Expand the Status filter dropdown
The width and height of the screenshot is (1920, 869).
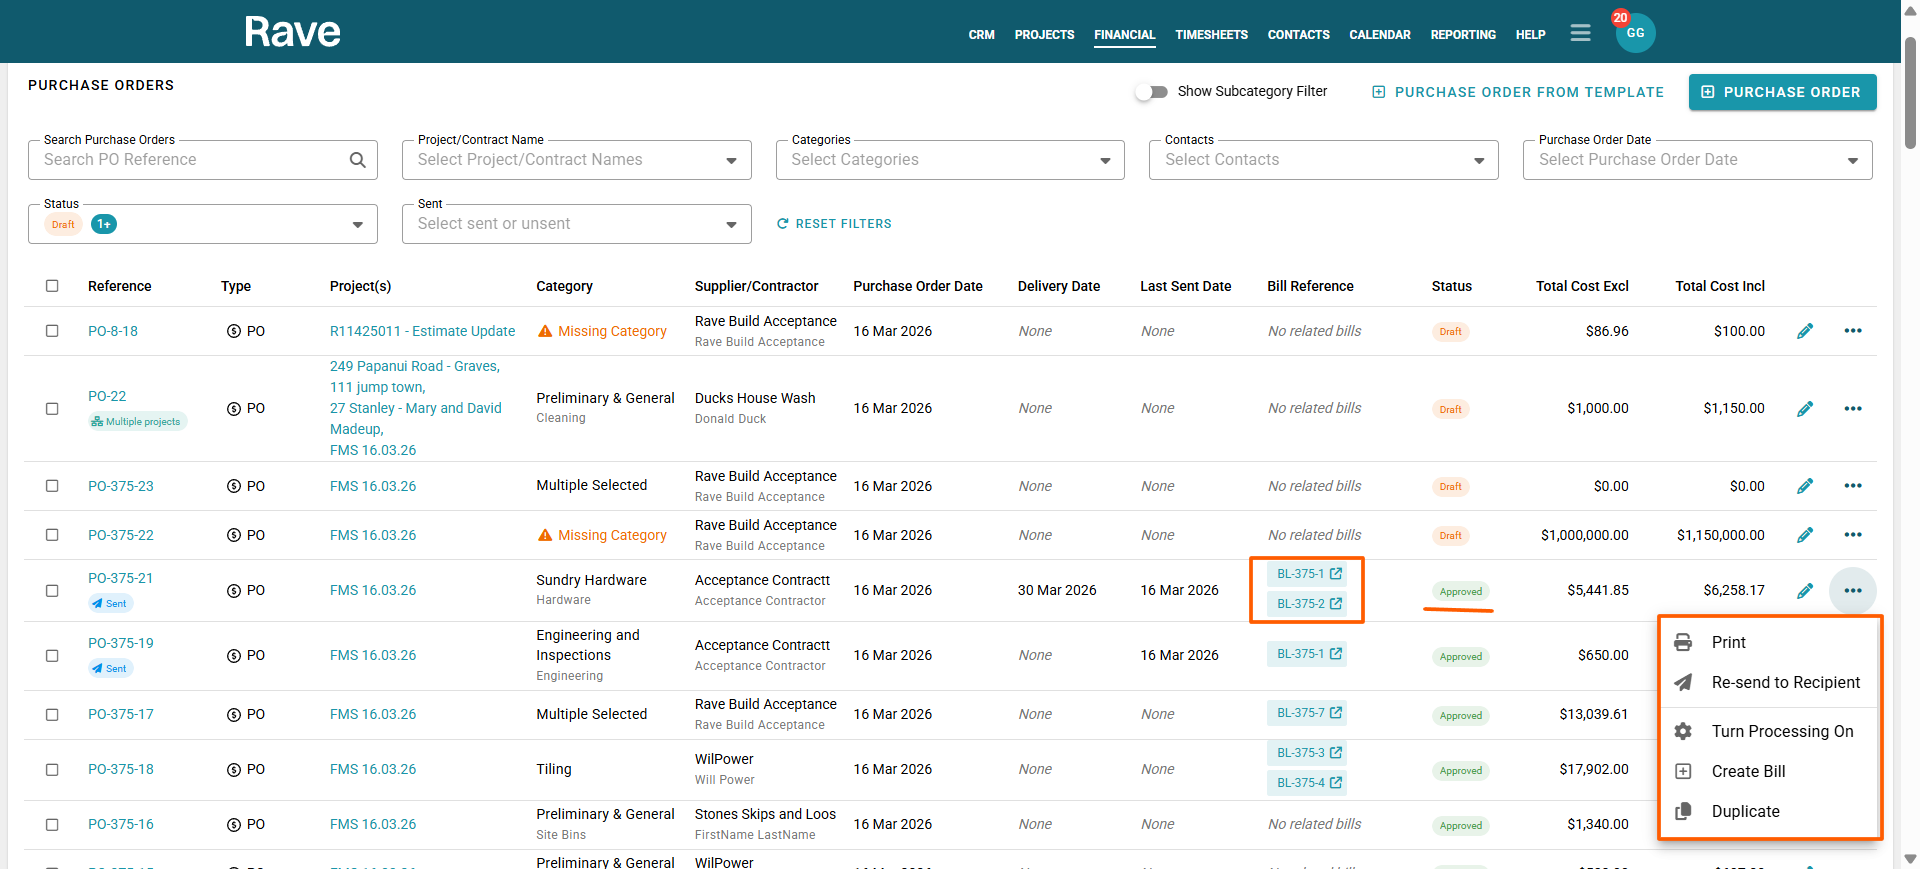[357, 225]
